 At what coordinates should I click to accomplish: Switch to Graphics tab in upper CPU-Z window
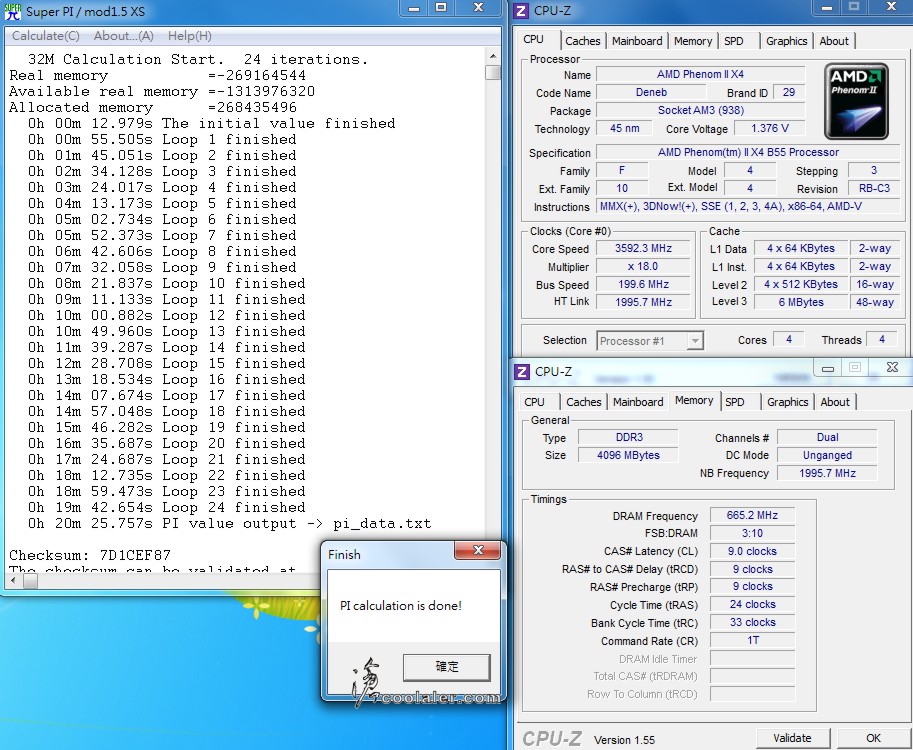786,41
